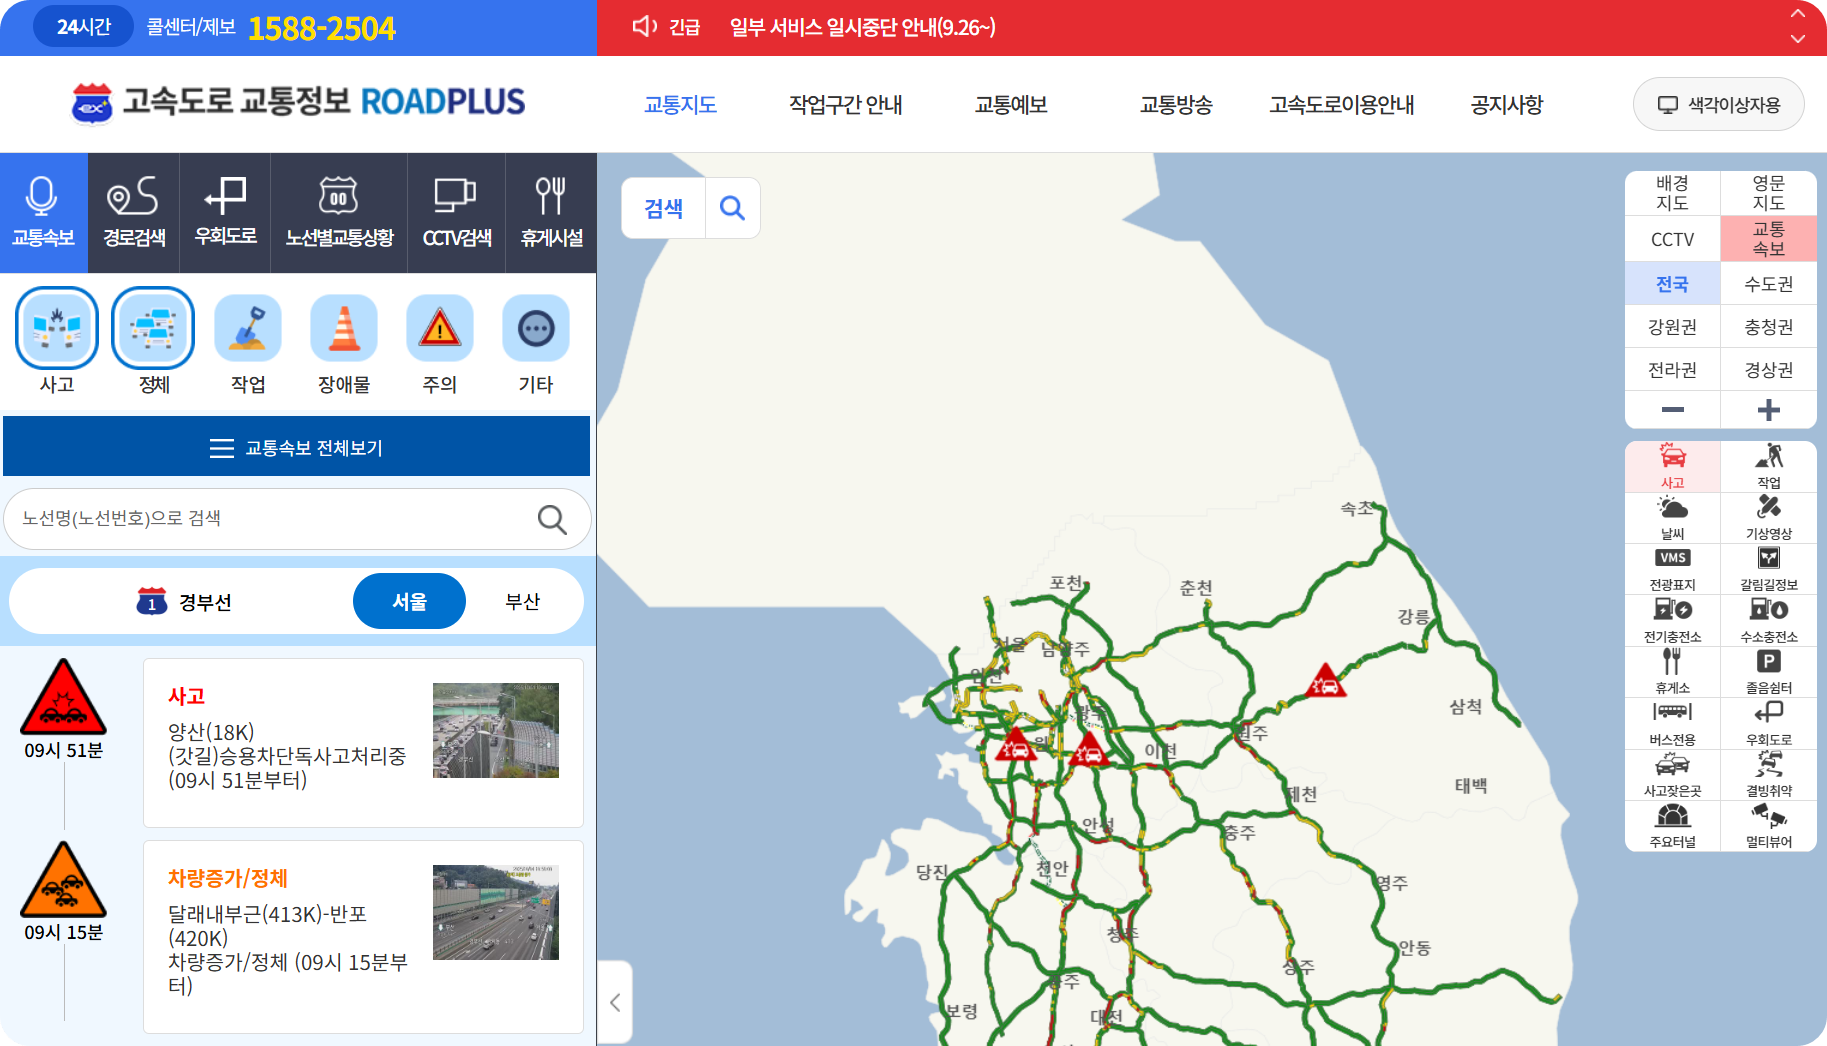Show 휴게소 rest area layer

[1673, 672]
